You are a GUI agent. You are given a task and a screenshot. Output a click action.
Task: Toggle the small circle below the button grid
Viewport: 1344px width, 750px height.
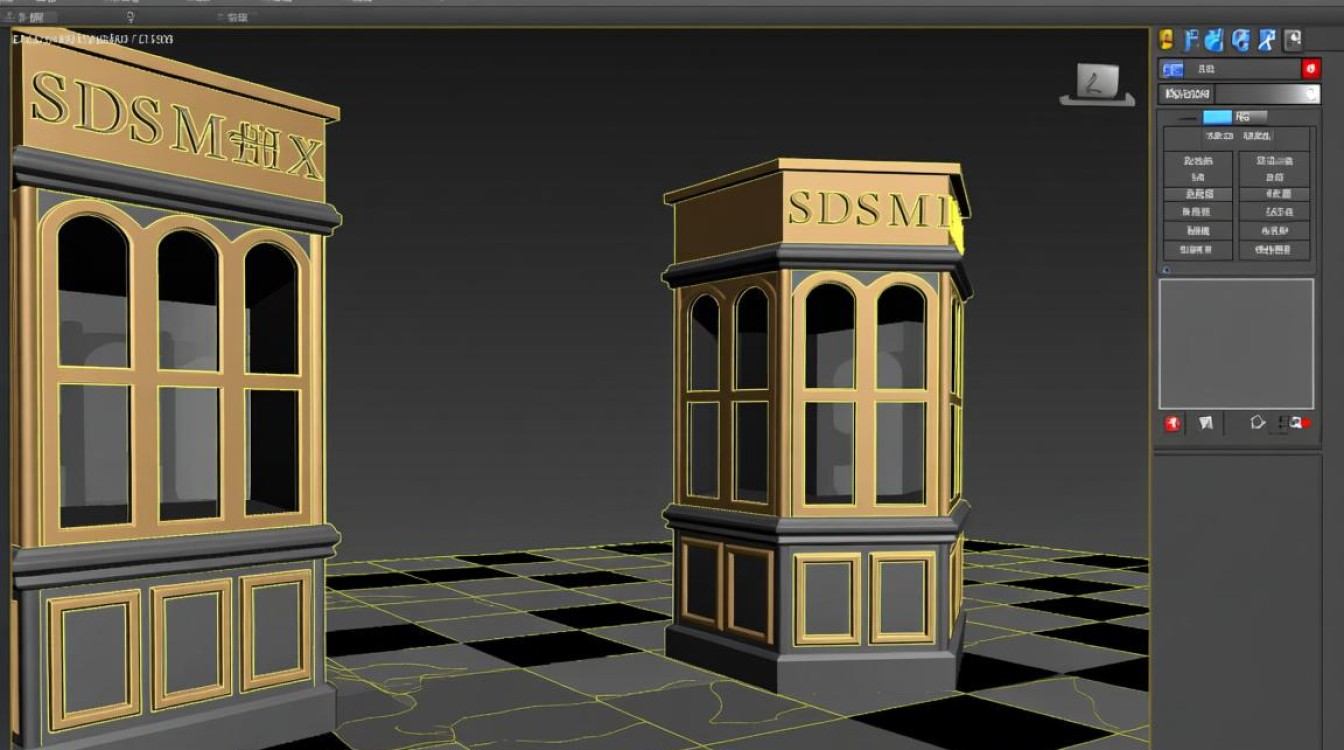click(x=1166, y=270)
